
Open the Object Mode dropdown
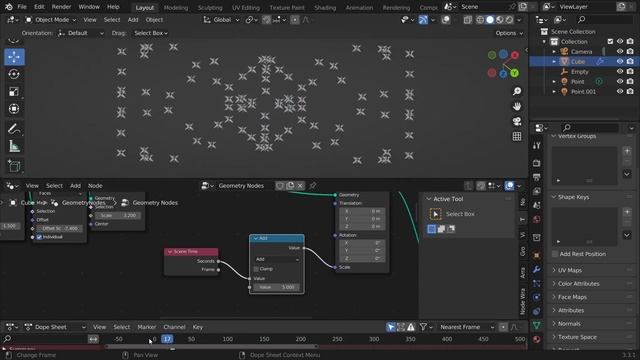[x=51, y=20]
